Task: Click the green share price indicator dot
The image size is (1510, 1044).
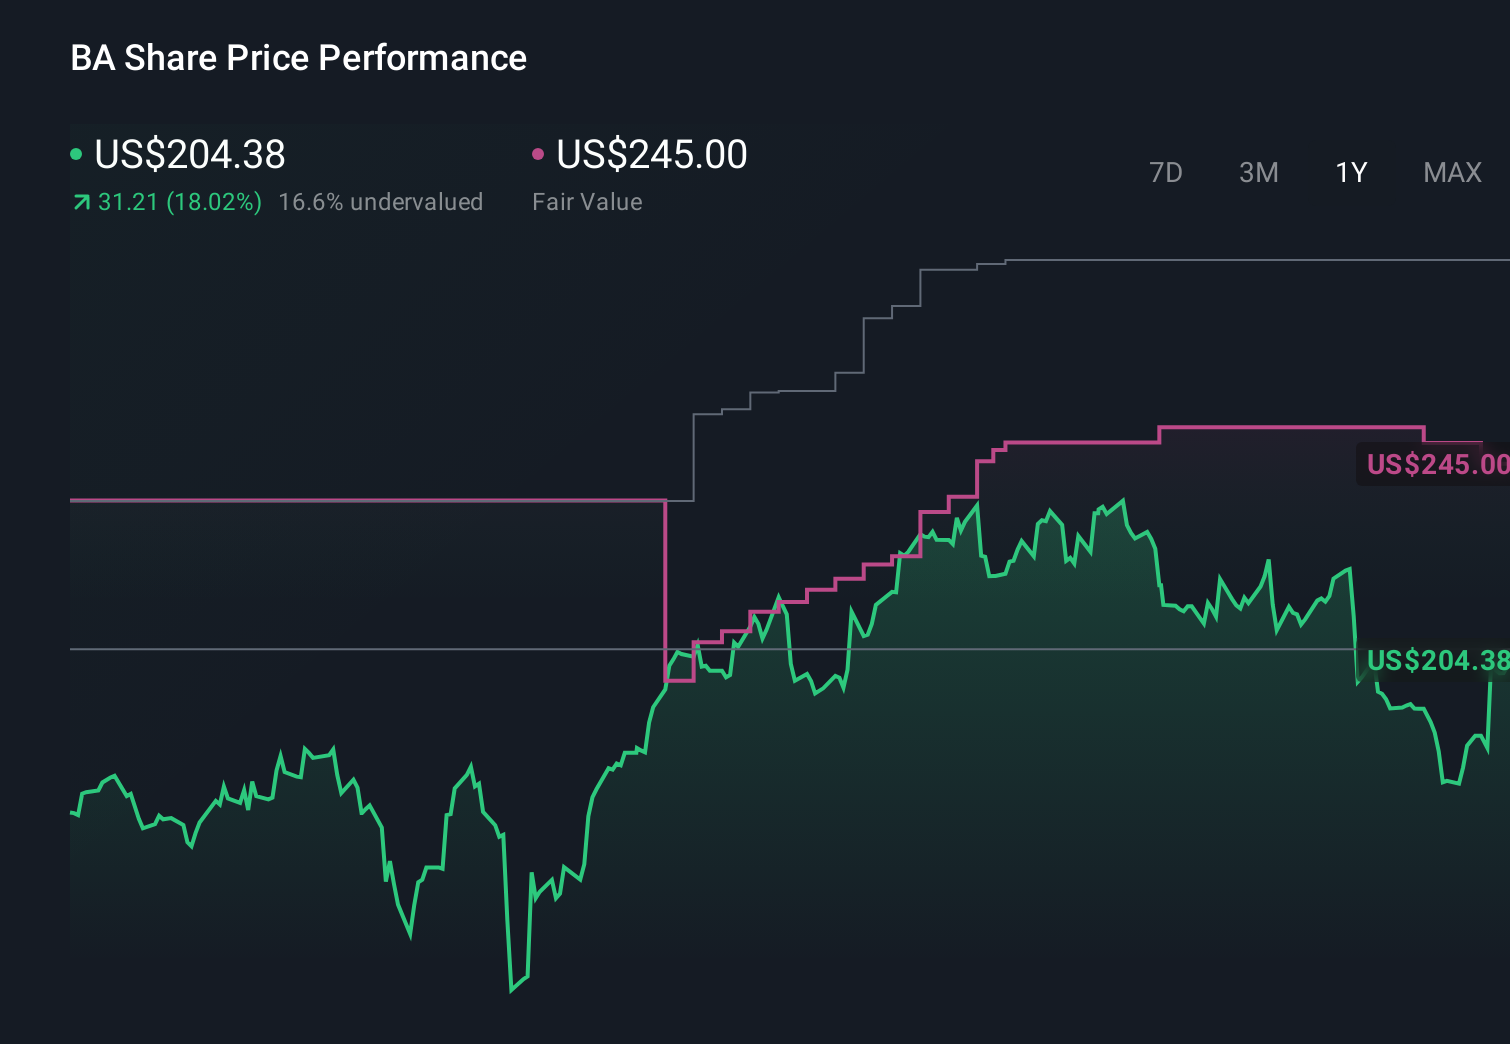Action: [x=76, y=155]
